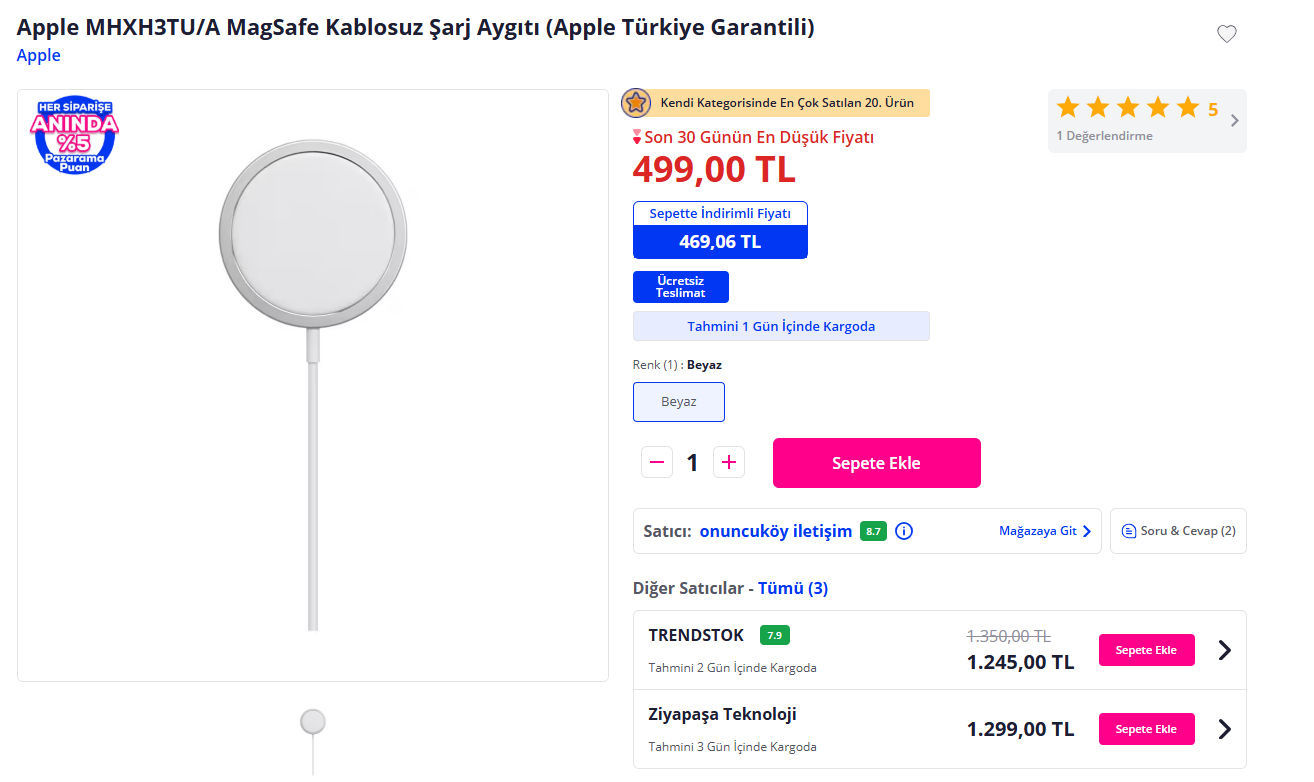Viewport: 1314px width, 782px height.
Task: Click the %5 Pazarama Puan badge
Action: click(x=75, y=135)
